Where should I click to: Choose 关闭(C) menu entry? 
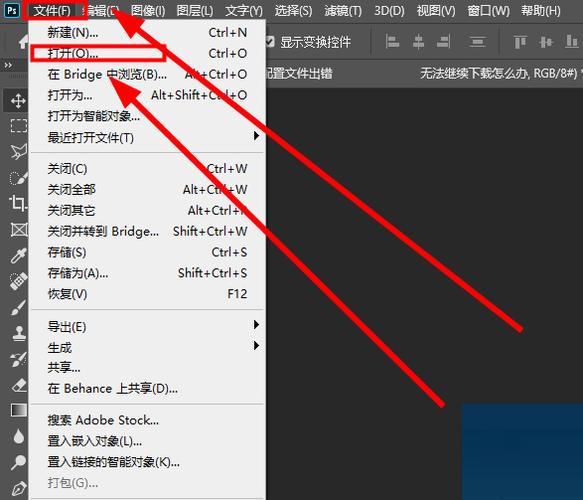147,169
